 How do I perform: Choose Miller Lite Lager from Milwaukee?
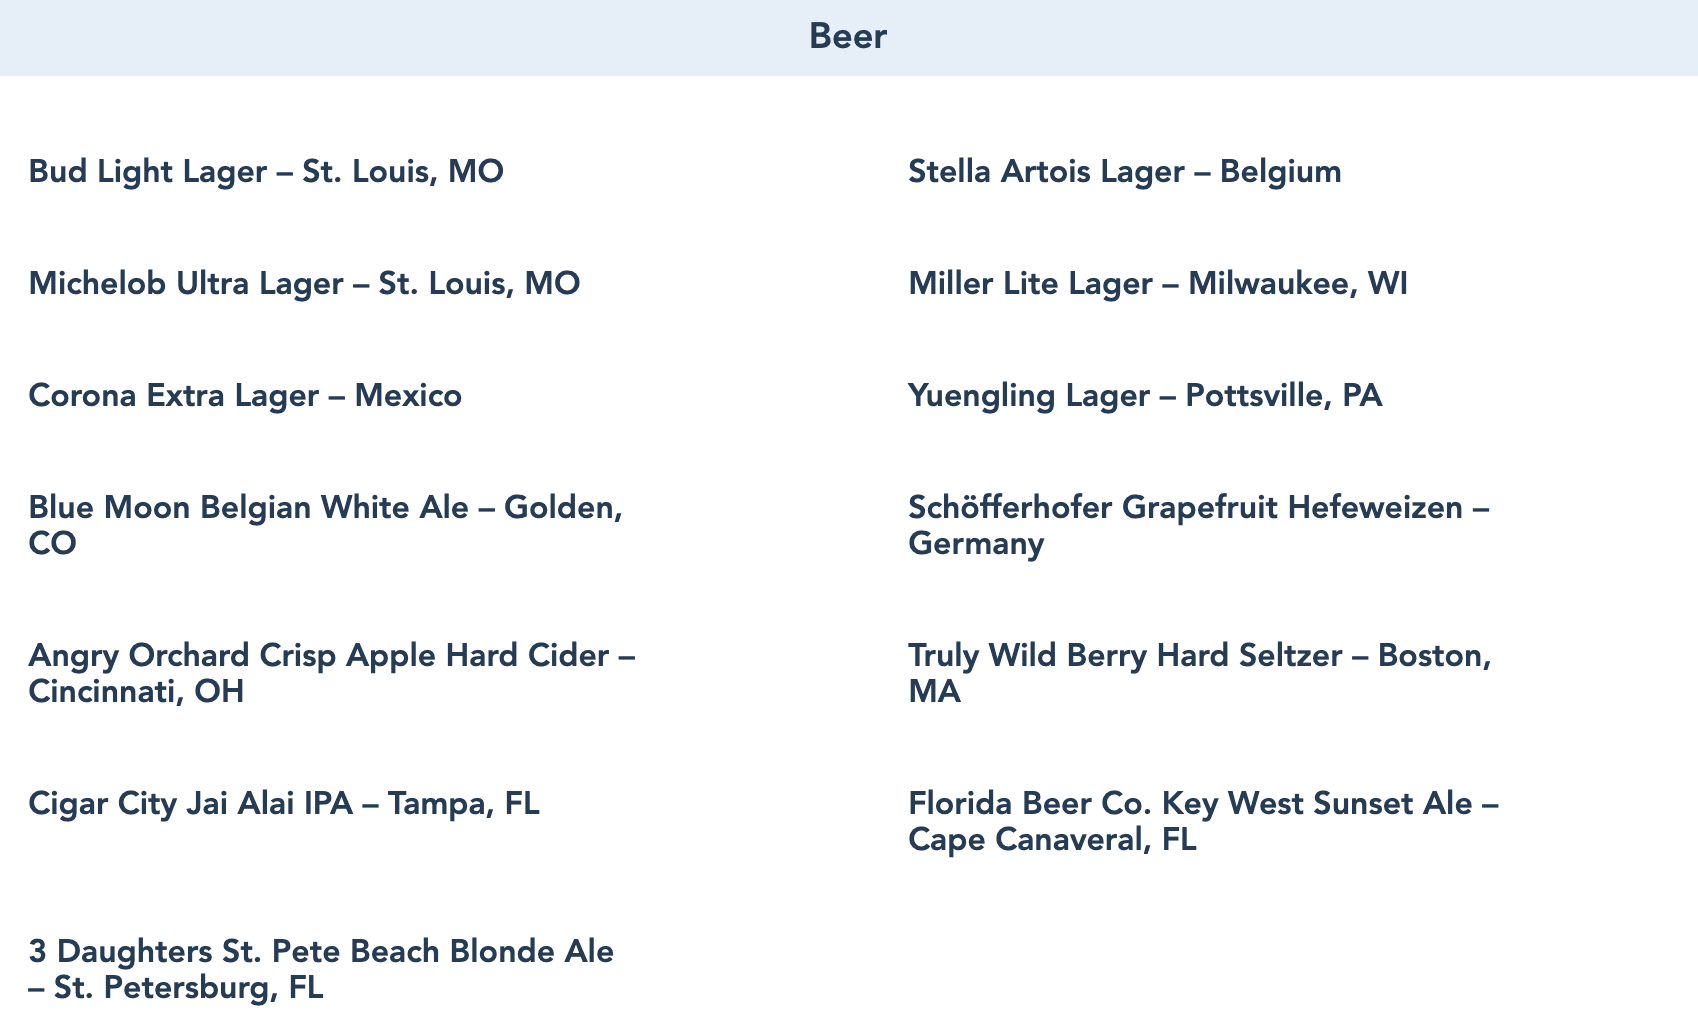(x=1157, y=284)
